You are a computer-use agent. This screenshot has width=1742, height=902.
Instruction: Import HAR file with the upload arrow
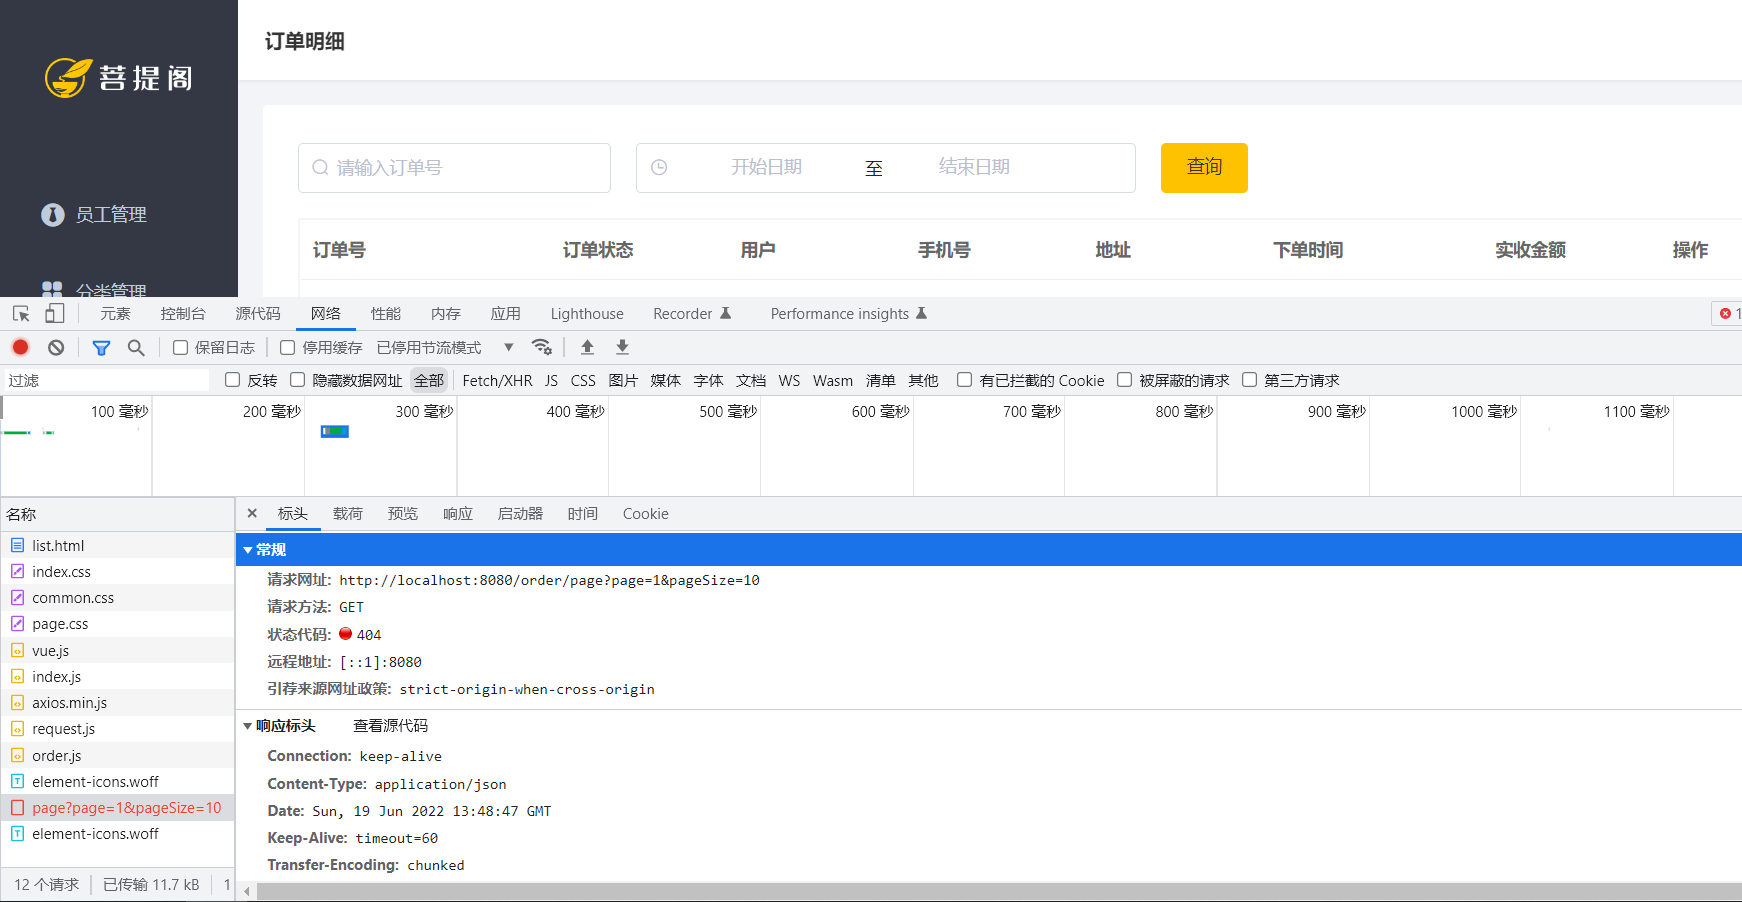[588, 347]
